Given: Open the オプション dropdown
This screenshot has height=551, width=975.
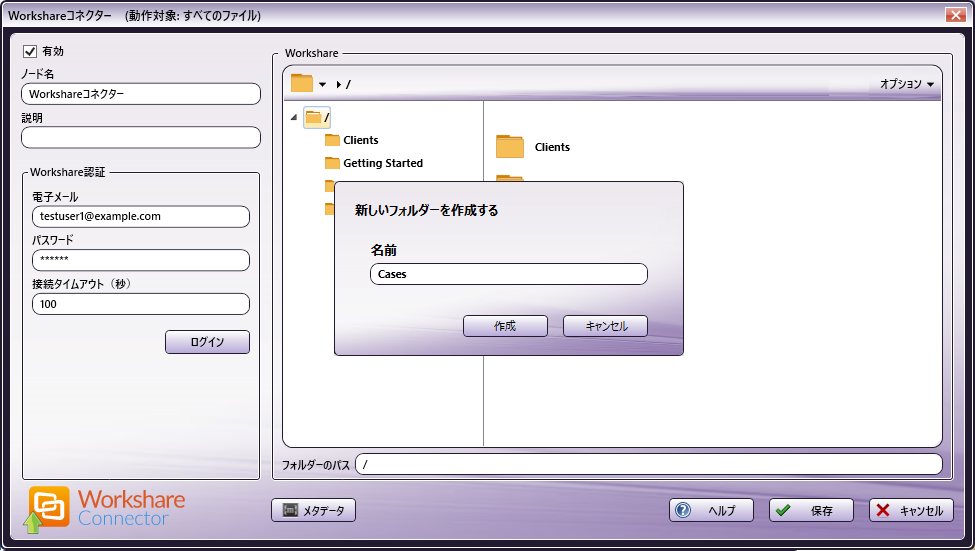Looking at the screenshot, I should pos(907,84).
